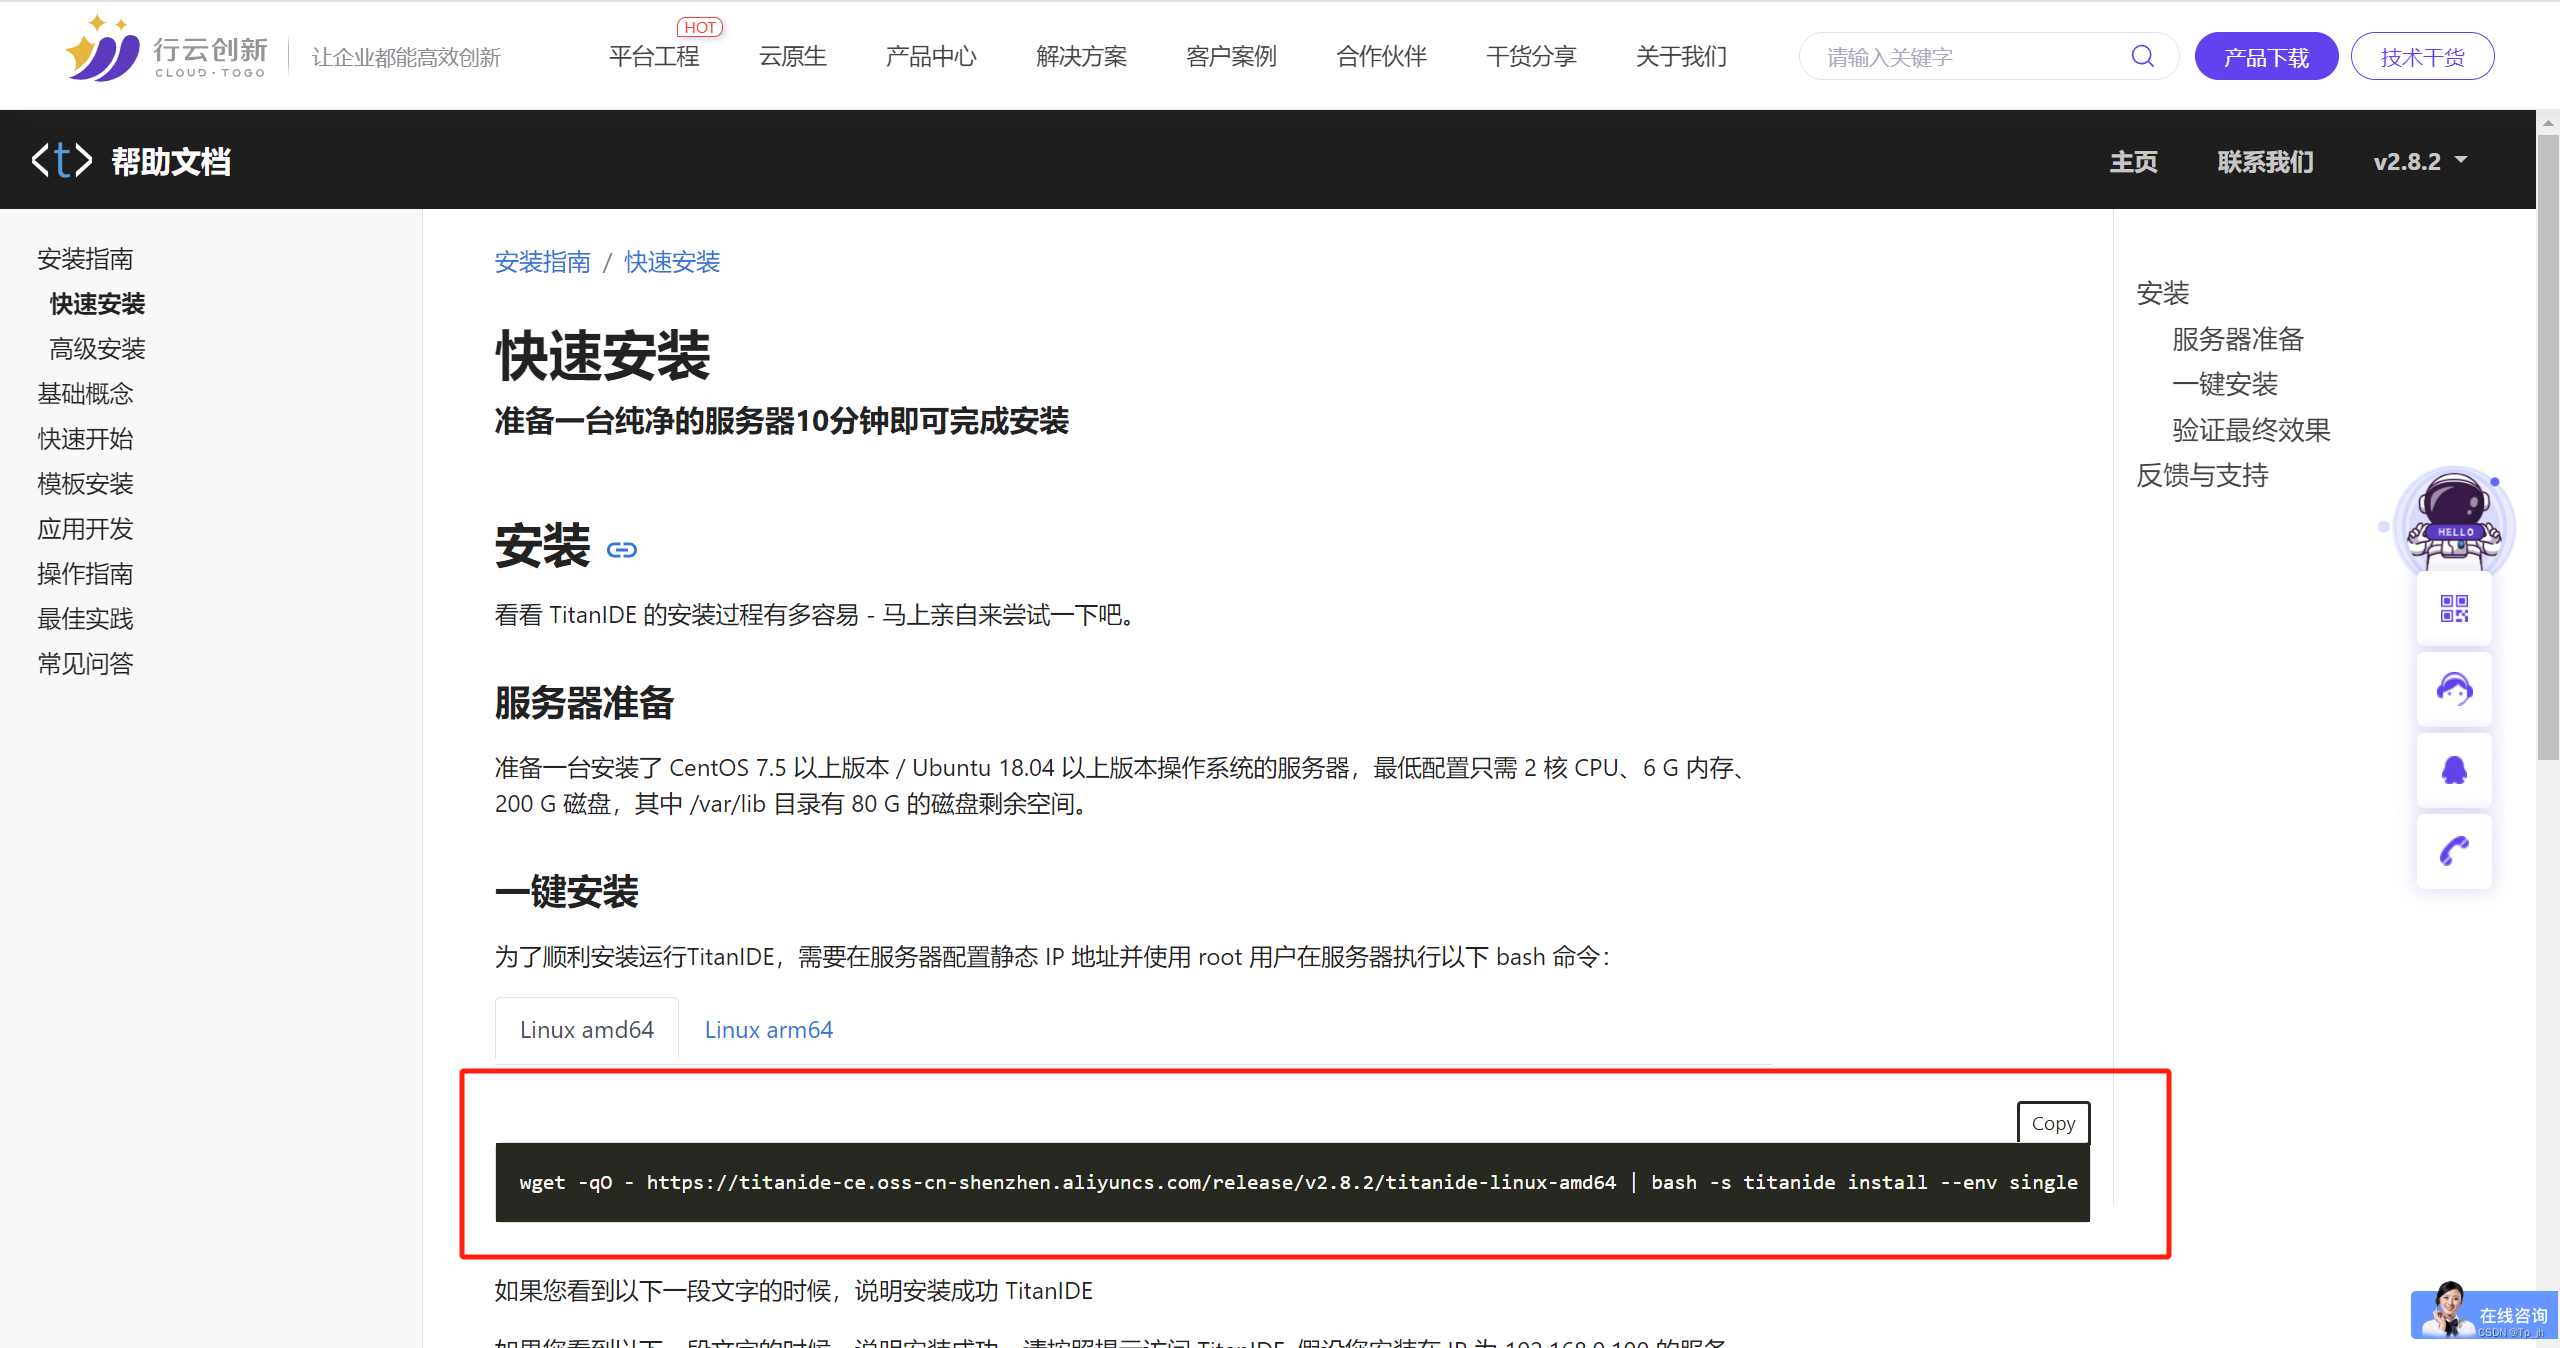This screenshot has height=1348, width=2560.
Task: Click the 一键安装 section heading
Action: [x=566, y=891]
